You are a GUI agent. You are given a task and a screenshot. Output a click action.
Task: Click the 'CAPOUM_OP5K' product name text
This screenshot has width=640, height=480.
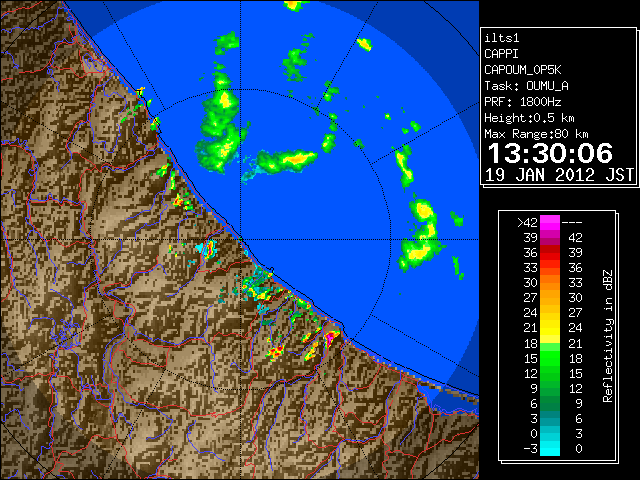[523, 70]
